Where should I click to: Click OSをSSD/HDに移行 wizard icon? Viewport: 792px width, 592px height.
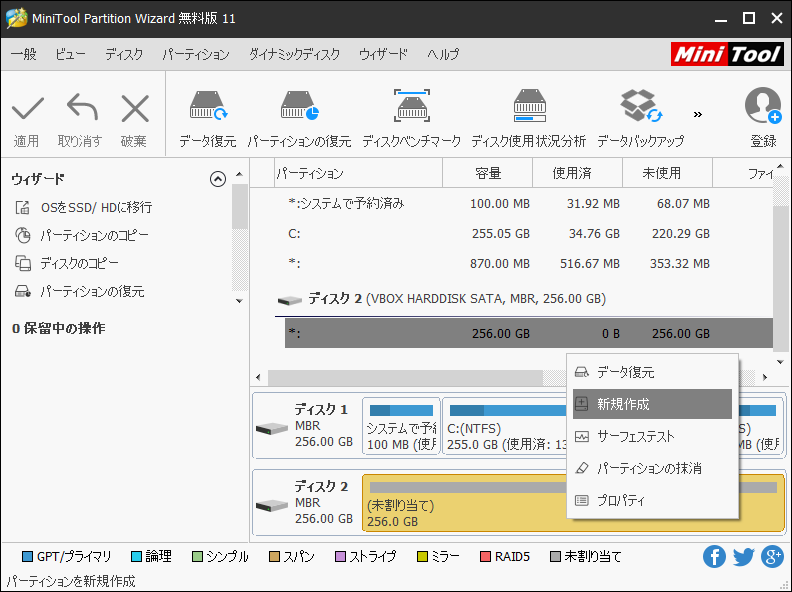tap(23, 207)
